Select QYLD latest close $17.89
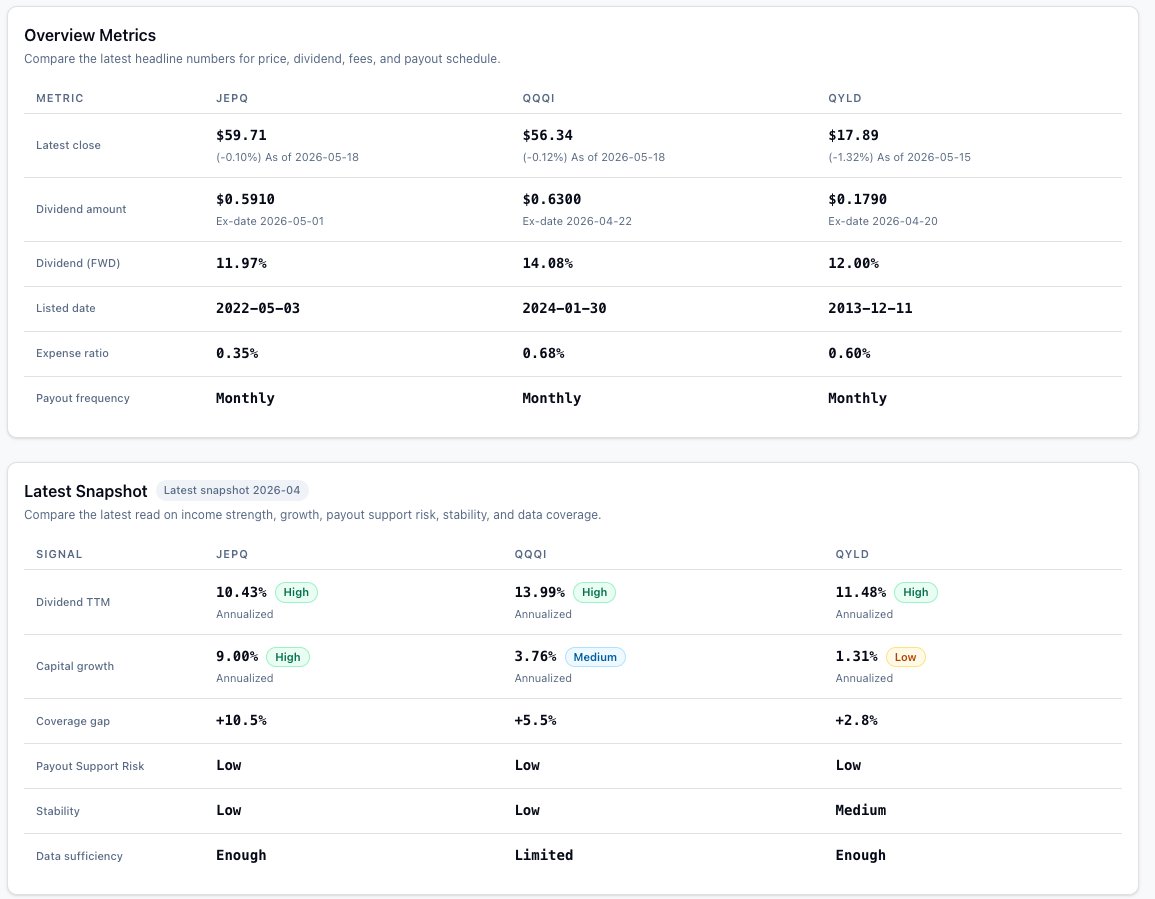Viewport: 1155px width, 899px height. pos(853,135)
